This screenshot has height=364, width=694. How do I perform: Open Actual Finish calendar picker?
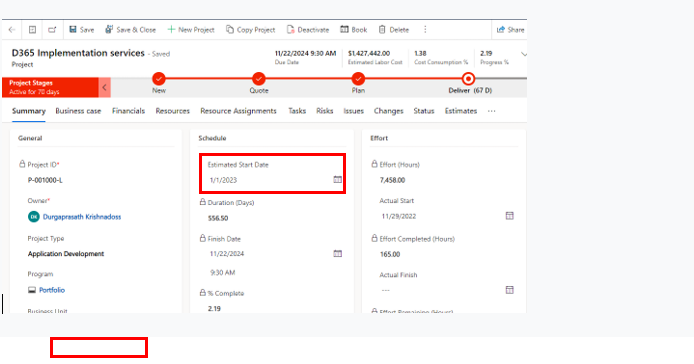[510, 290]
